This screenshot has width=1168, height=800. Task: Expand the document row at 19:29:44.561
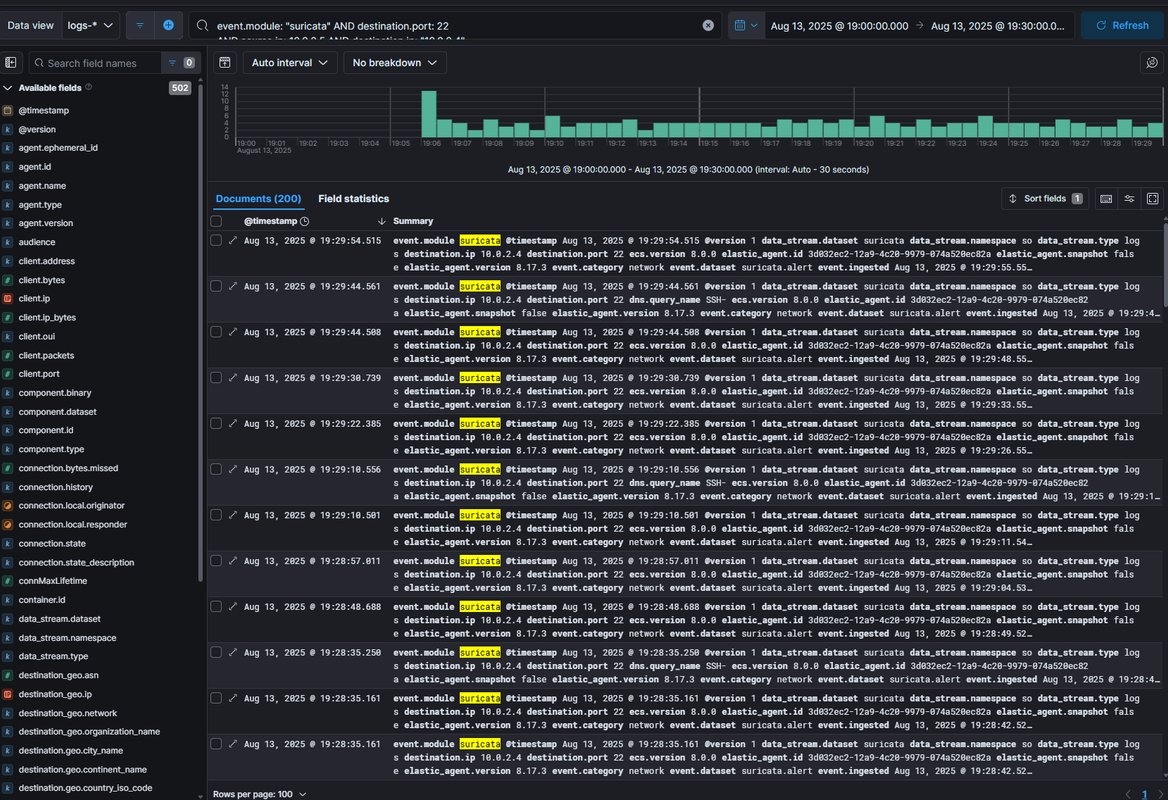233,286
